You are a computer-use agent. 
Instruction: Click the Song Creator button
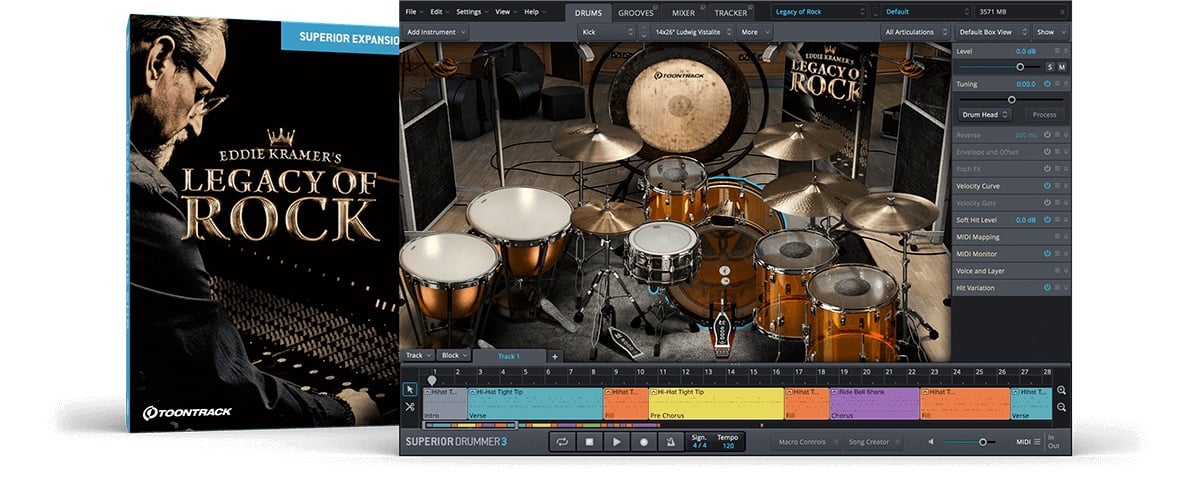(869, 442)
